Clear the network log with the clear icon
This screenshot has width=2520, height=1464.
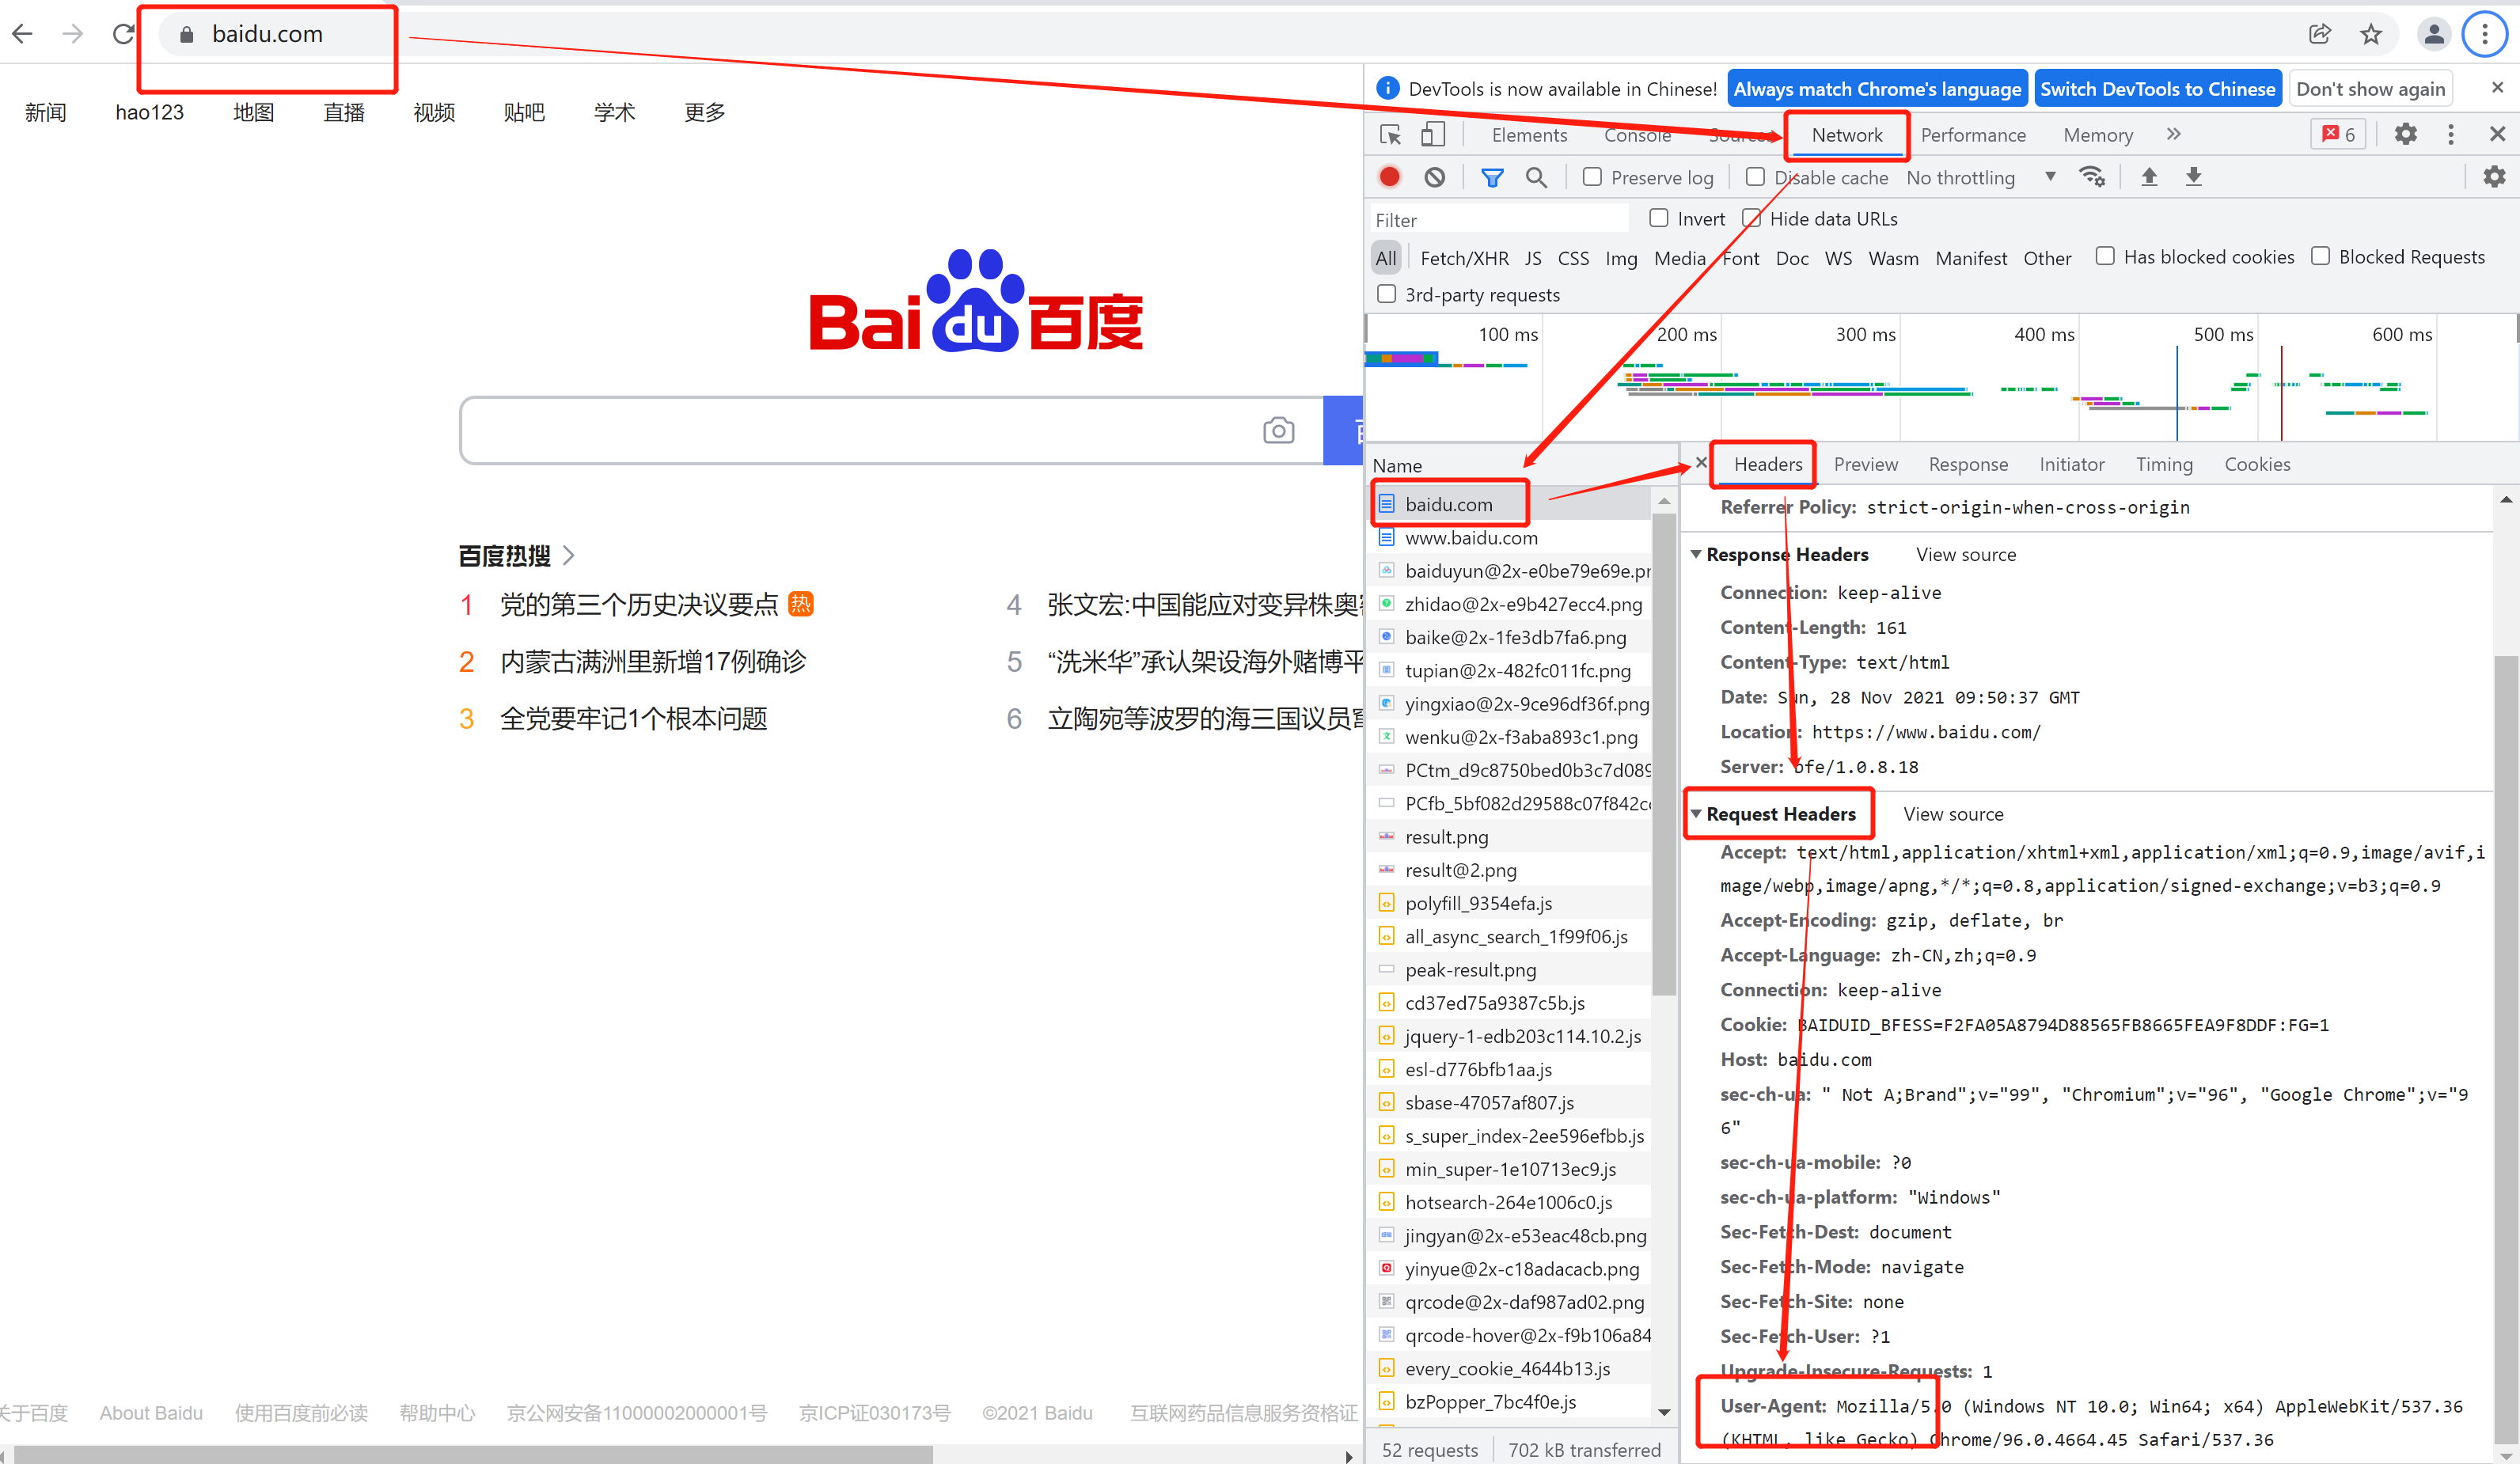[x=1434, y=177]
